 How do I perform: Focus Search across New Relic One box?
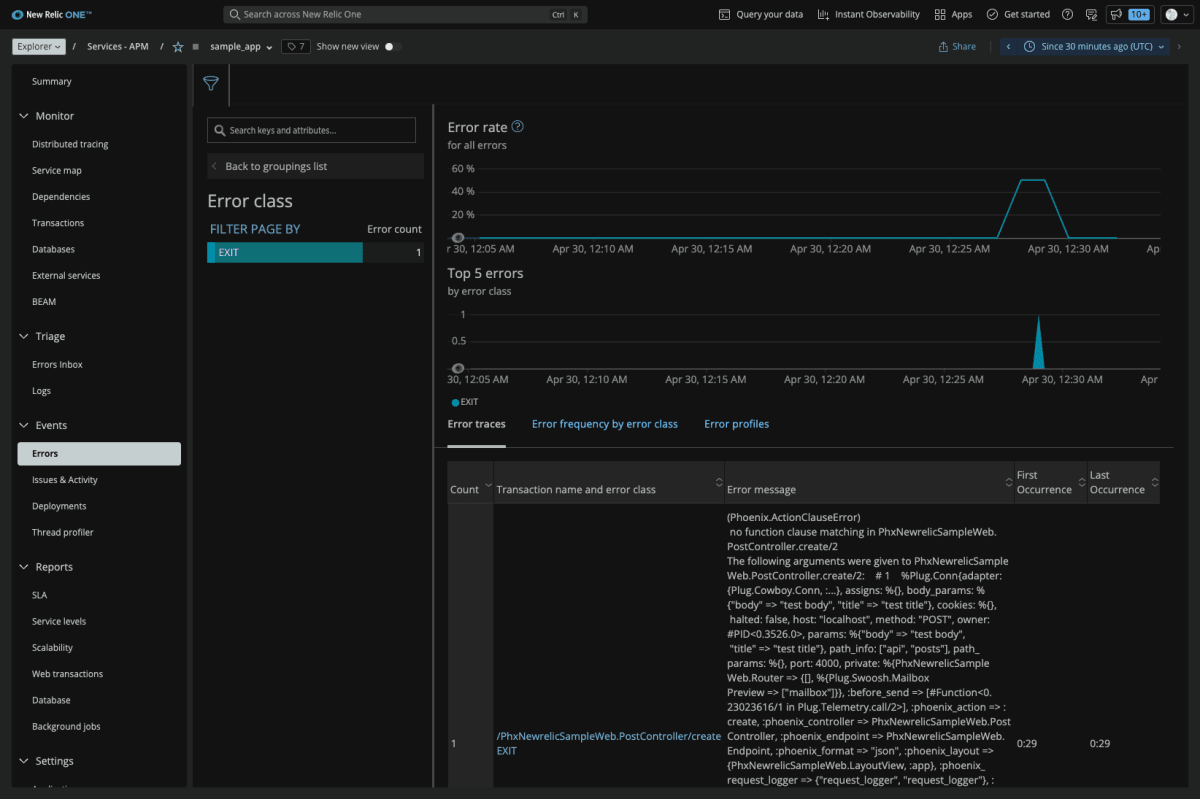click(x=405, y=15)
